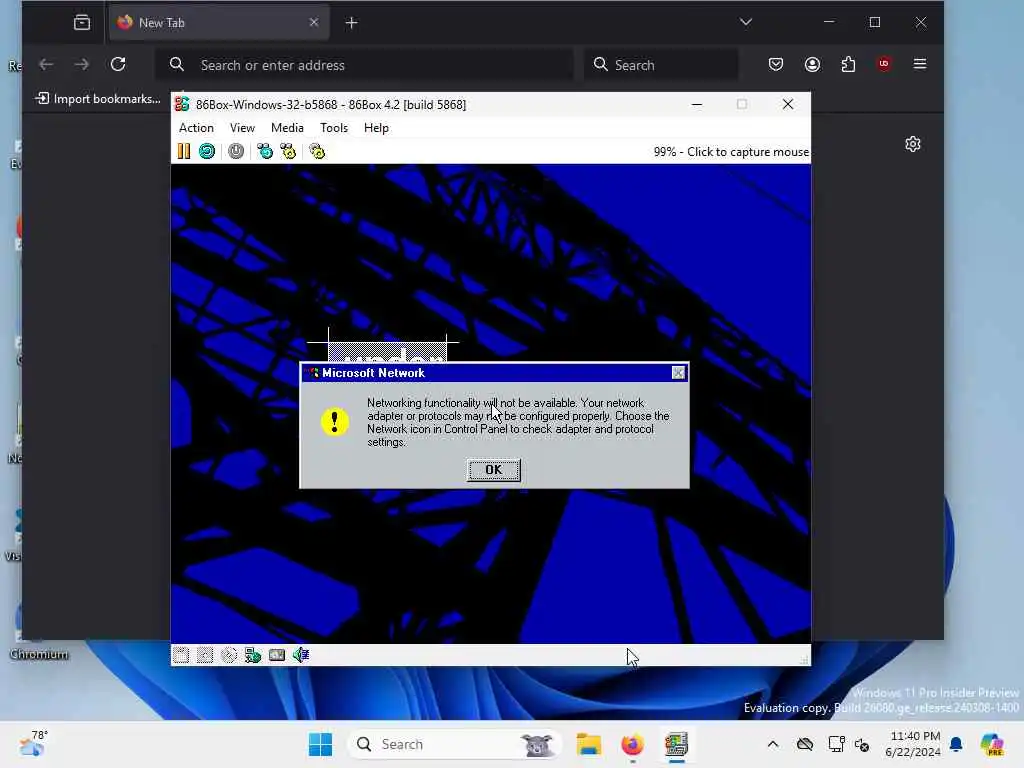This screenshot has width=1024, height=768.
Task: Click the hard disk status bar icon
Action: tap(277, 655)
